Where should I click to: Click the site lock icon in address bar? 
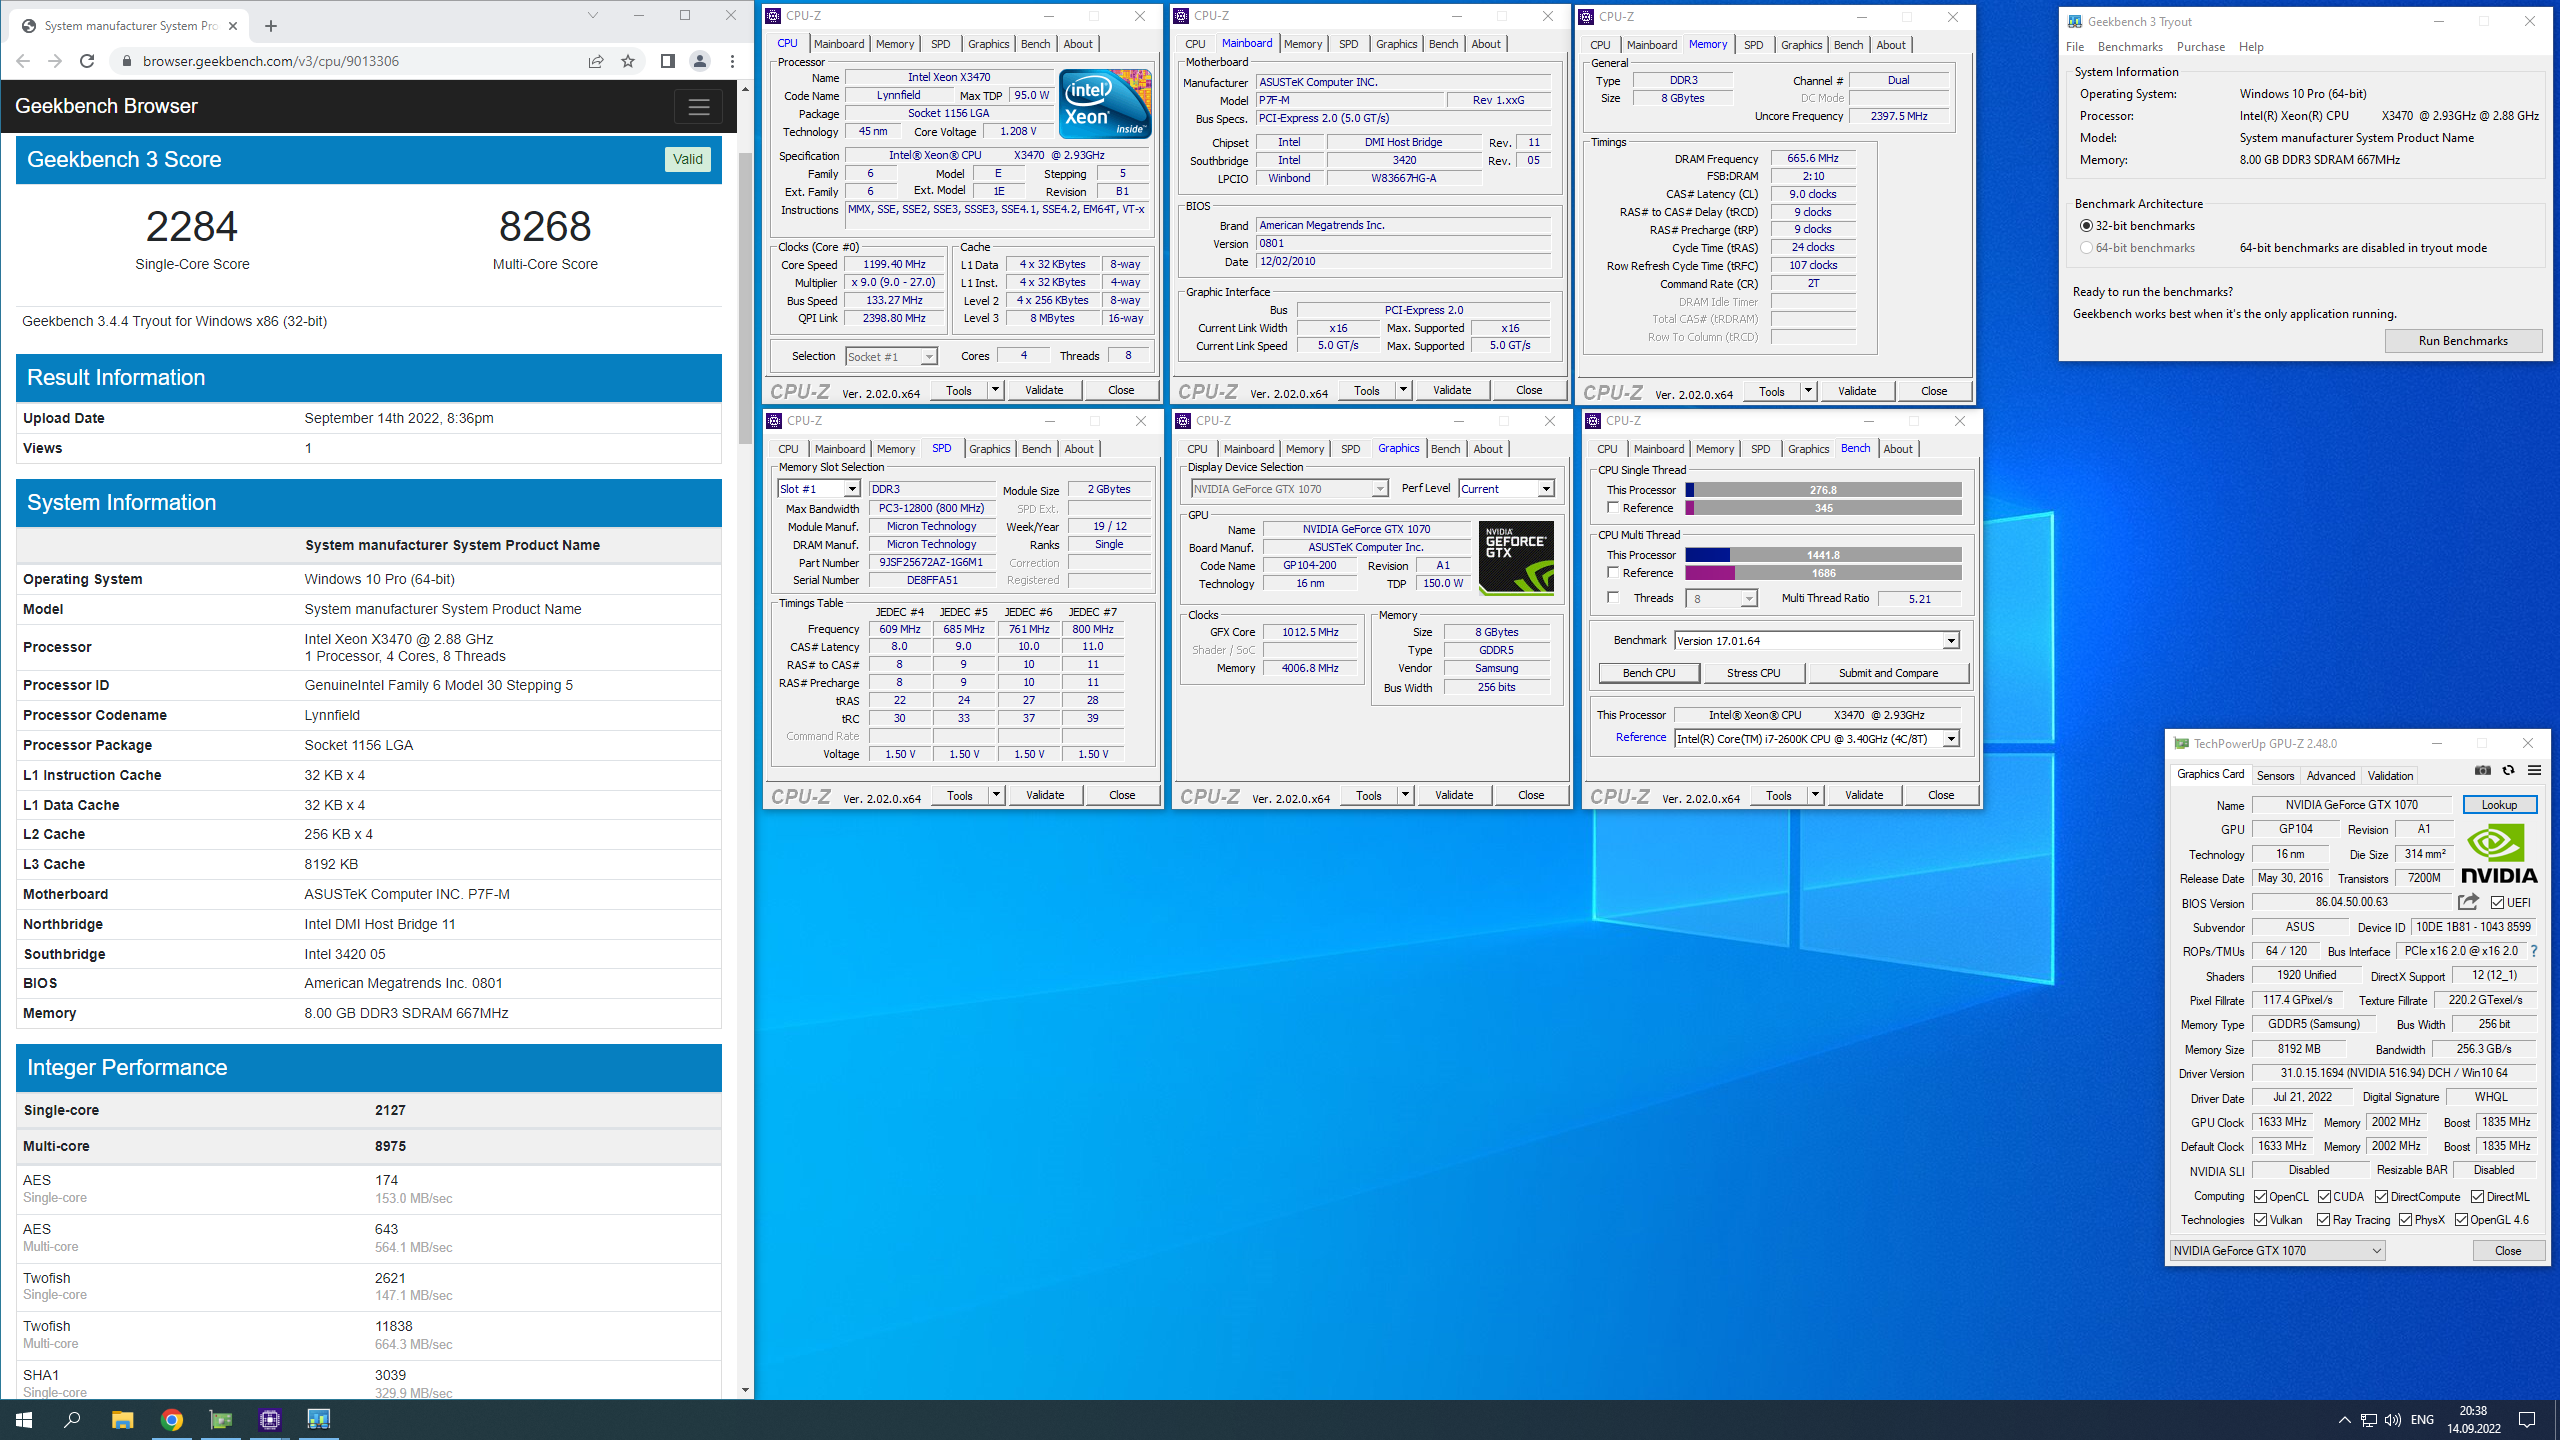pyautogui.click(x=126, y=61)
